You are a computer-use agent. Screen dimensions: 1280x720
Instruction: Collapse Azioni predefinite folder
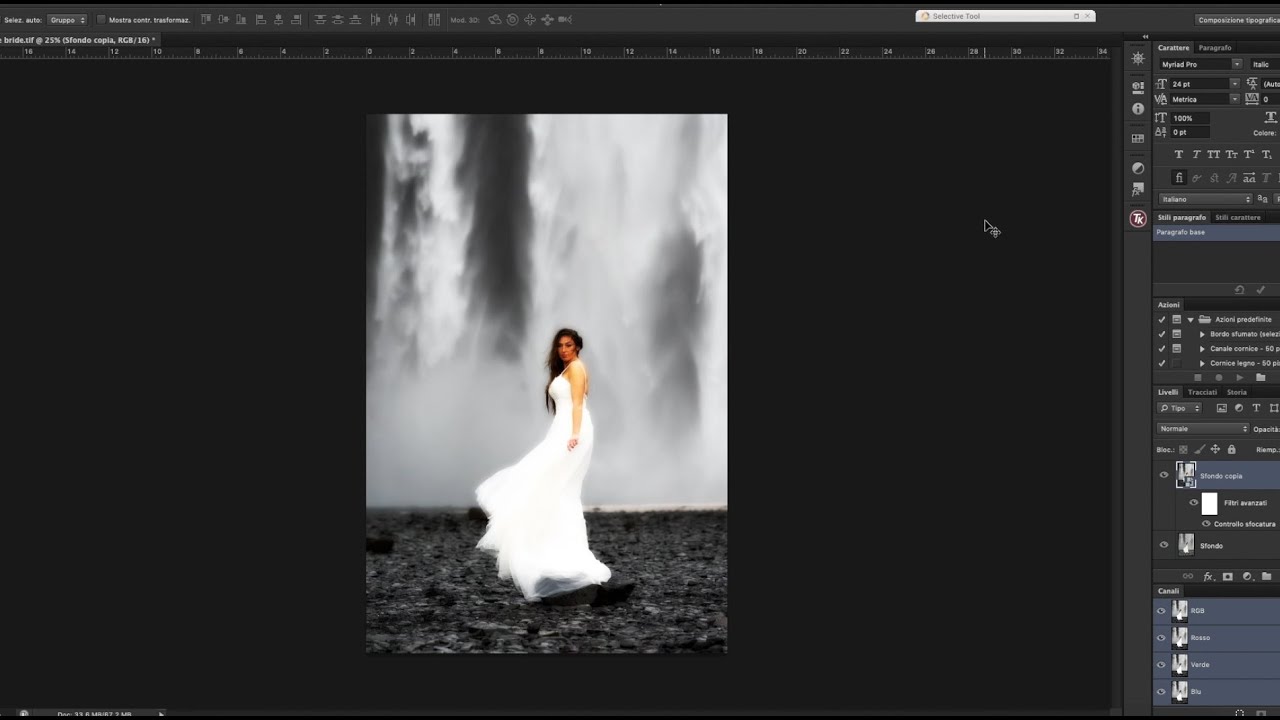point(1190,319)
